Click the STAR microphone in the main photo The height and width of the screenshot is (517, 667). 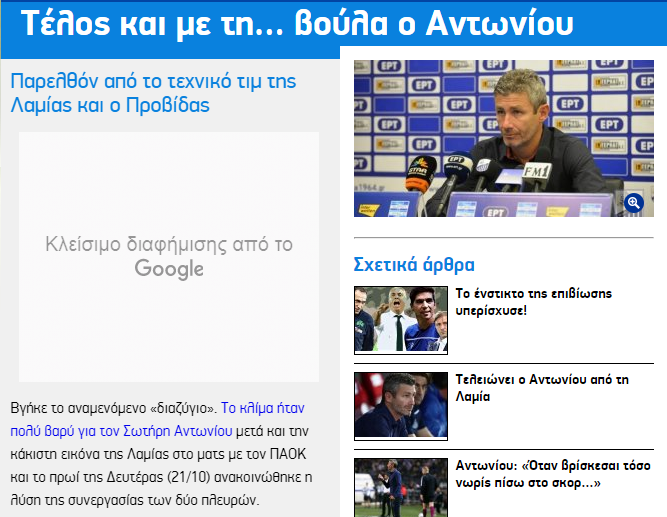point(421,173)
